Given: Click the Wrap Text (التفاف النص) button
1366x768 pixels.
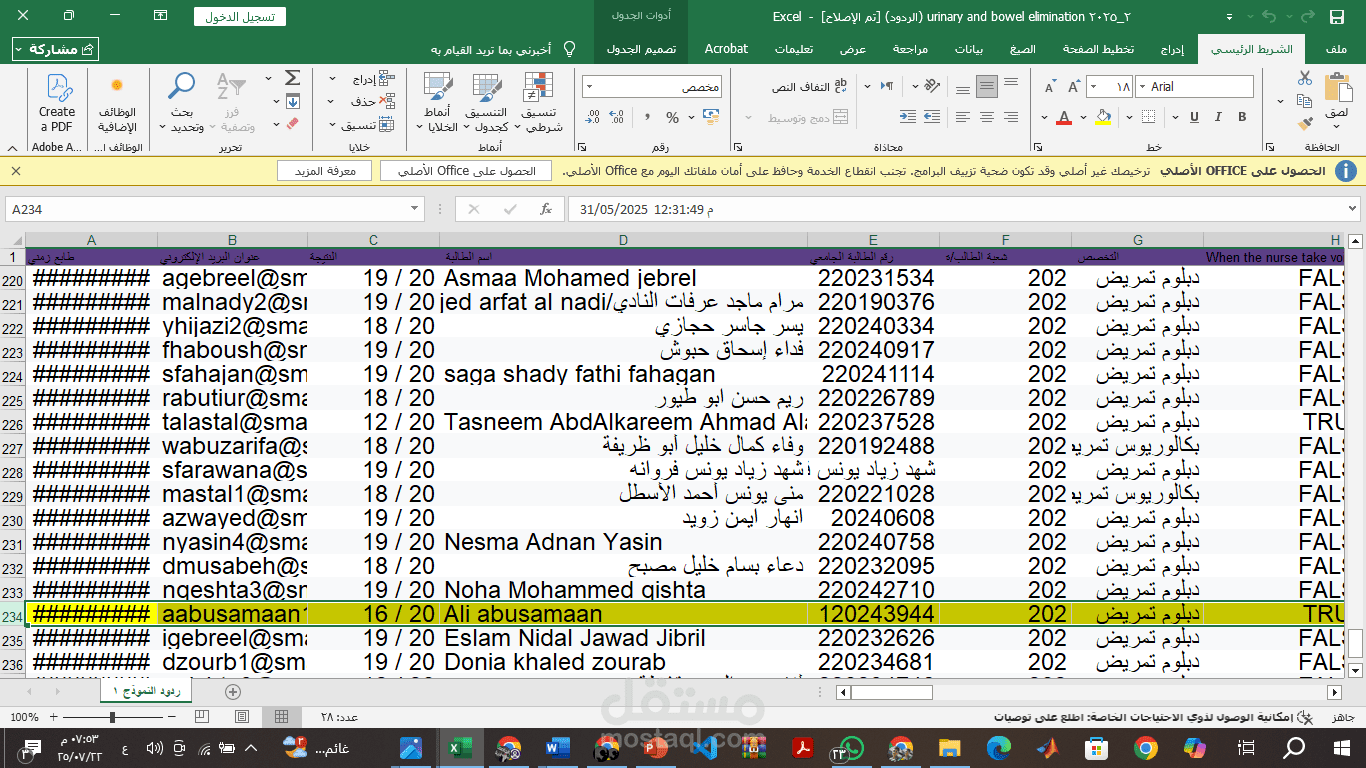Looking at the screenshot, I should [x=810, y=87].
